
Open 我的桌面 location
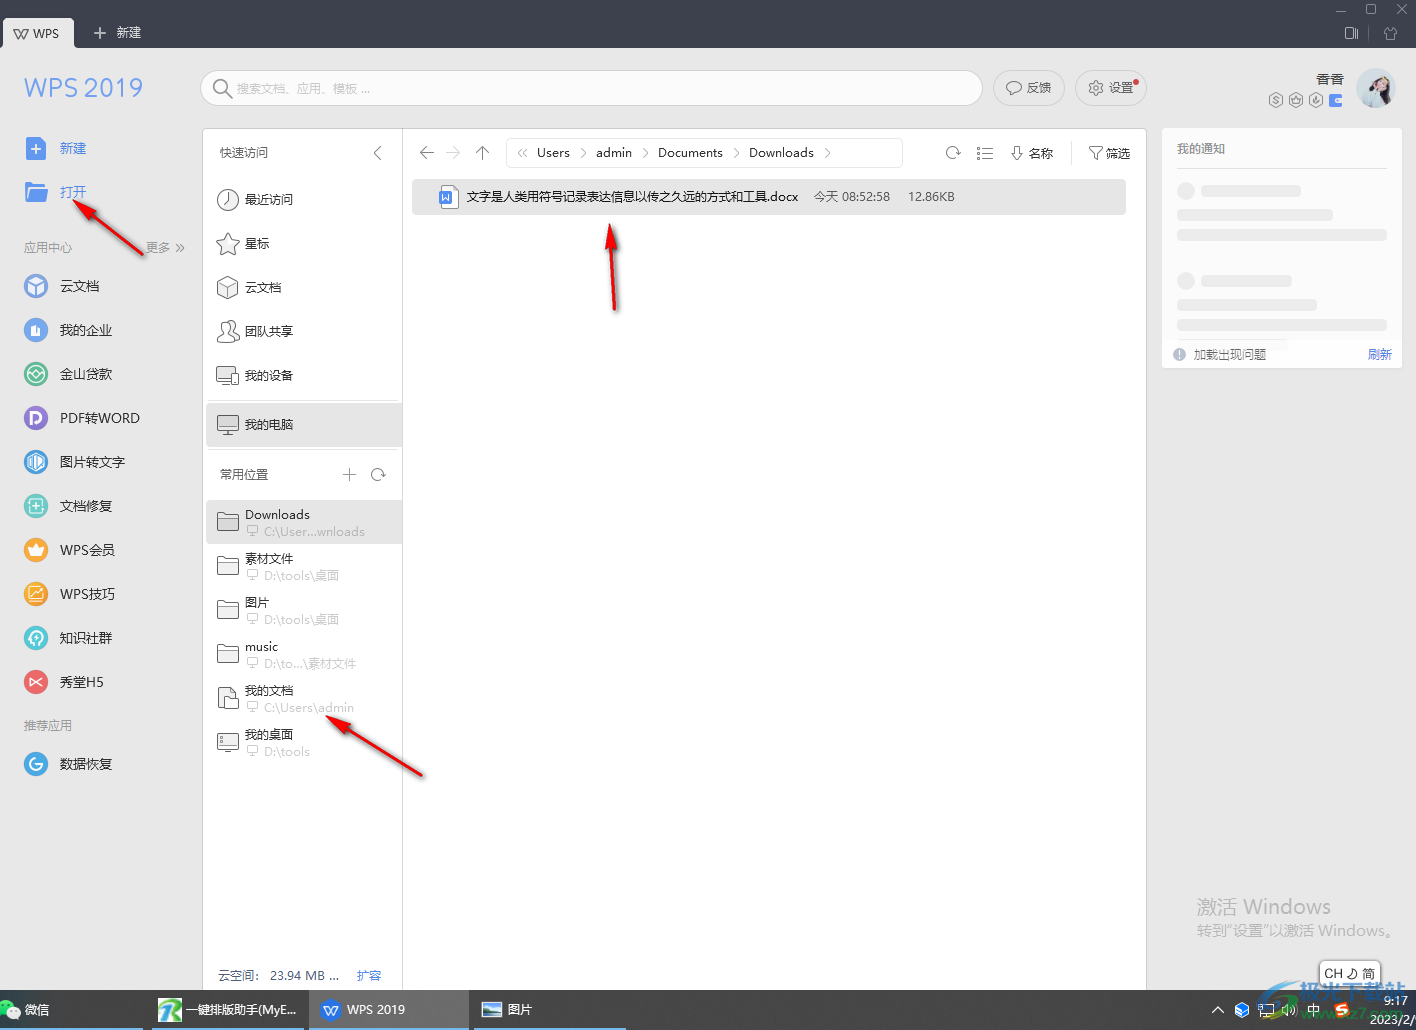(304, 742)
